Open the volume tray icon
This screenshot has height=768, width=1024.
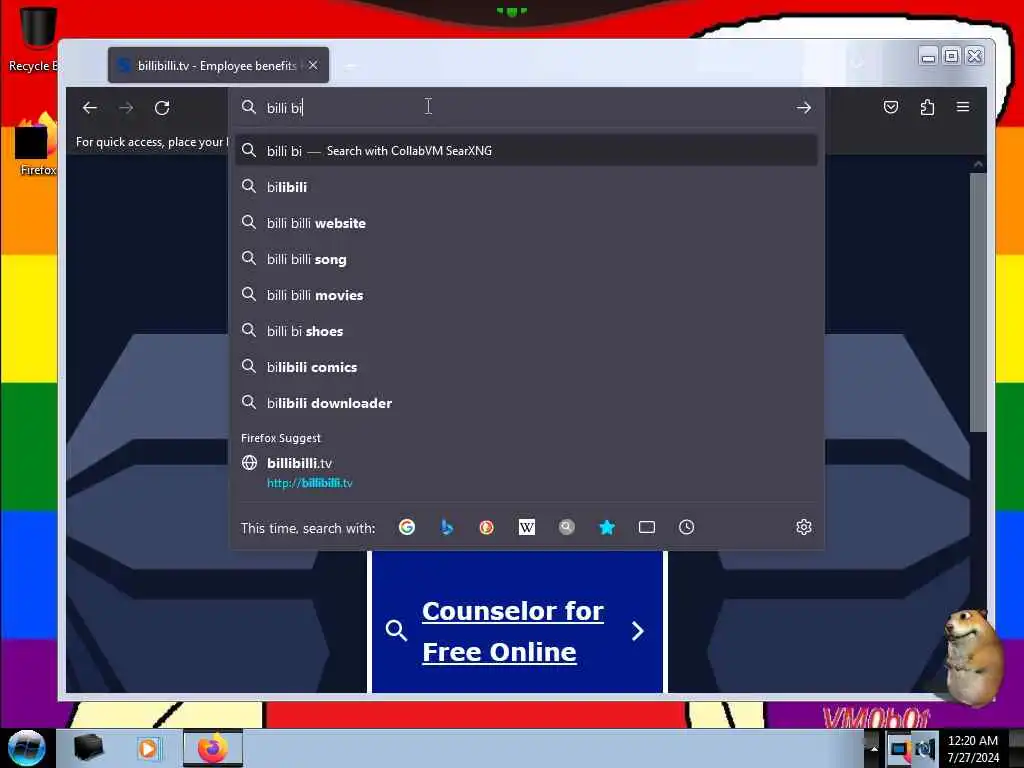pyautogui.click(x=925, y=749)
